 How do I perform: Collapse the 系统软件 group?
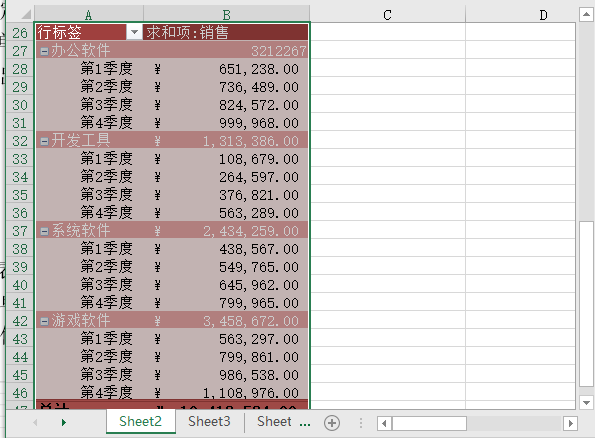point(44,232)
